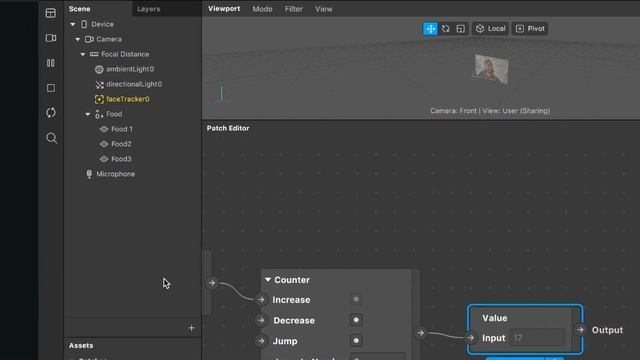Image resolution: width=640 pixels, height=360 pixels.
Task: Select faceTracker0 in the scene tree
Action: [128, 99]
